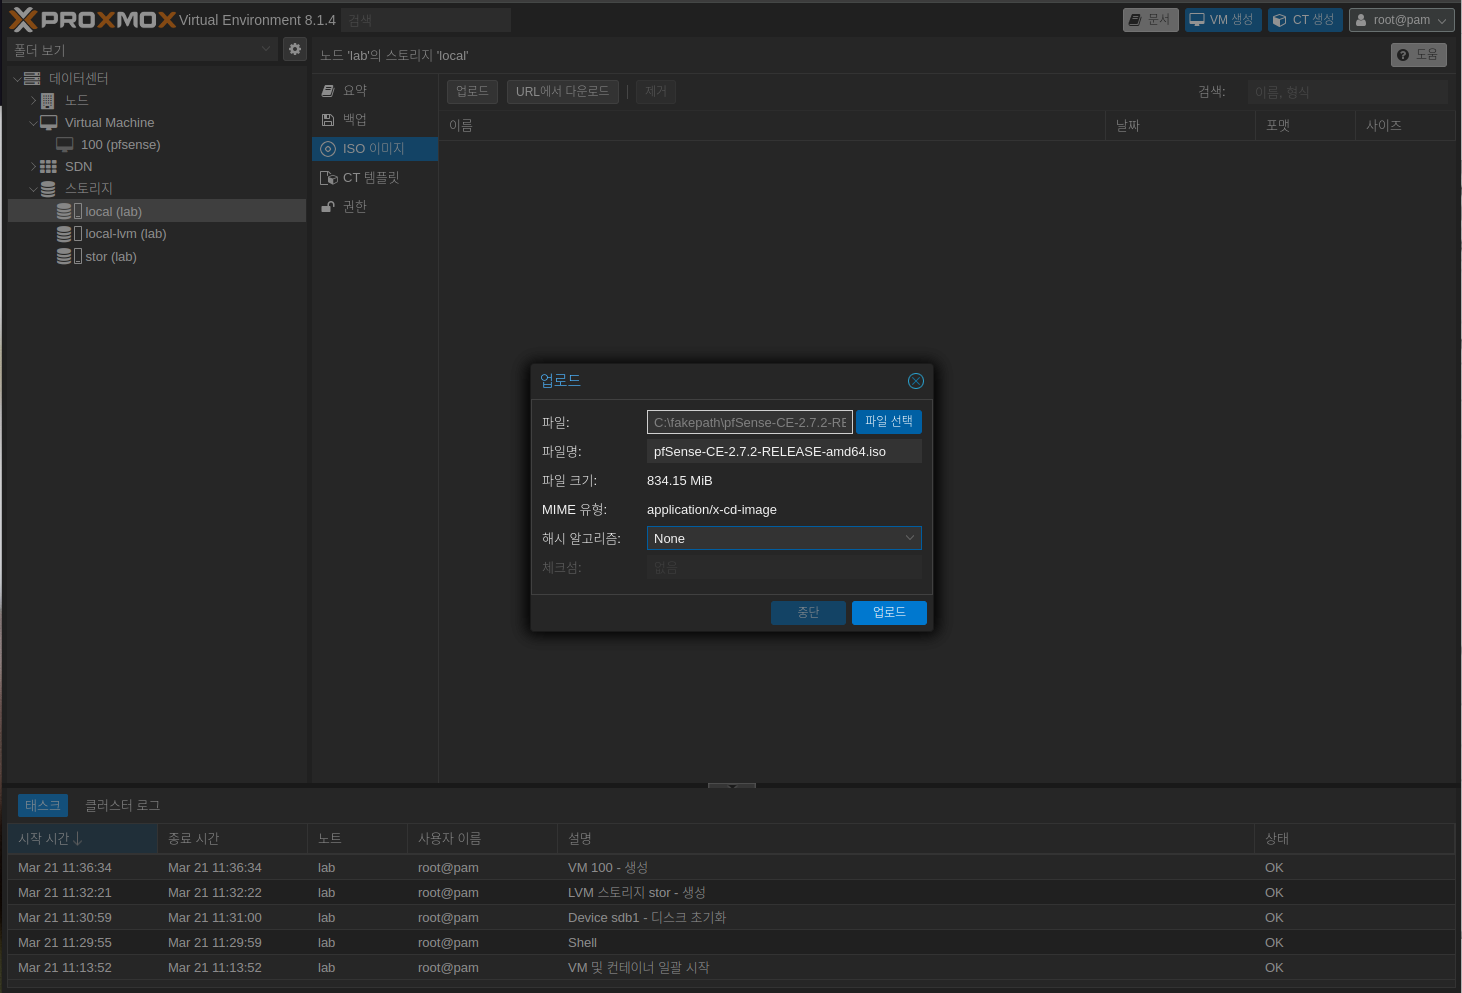Viewport: 1462px width, 993px height.
Task: Click the size column header
Action: 1405,125
